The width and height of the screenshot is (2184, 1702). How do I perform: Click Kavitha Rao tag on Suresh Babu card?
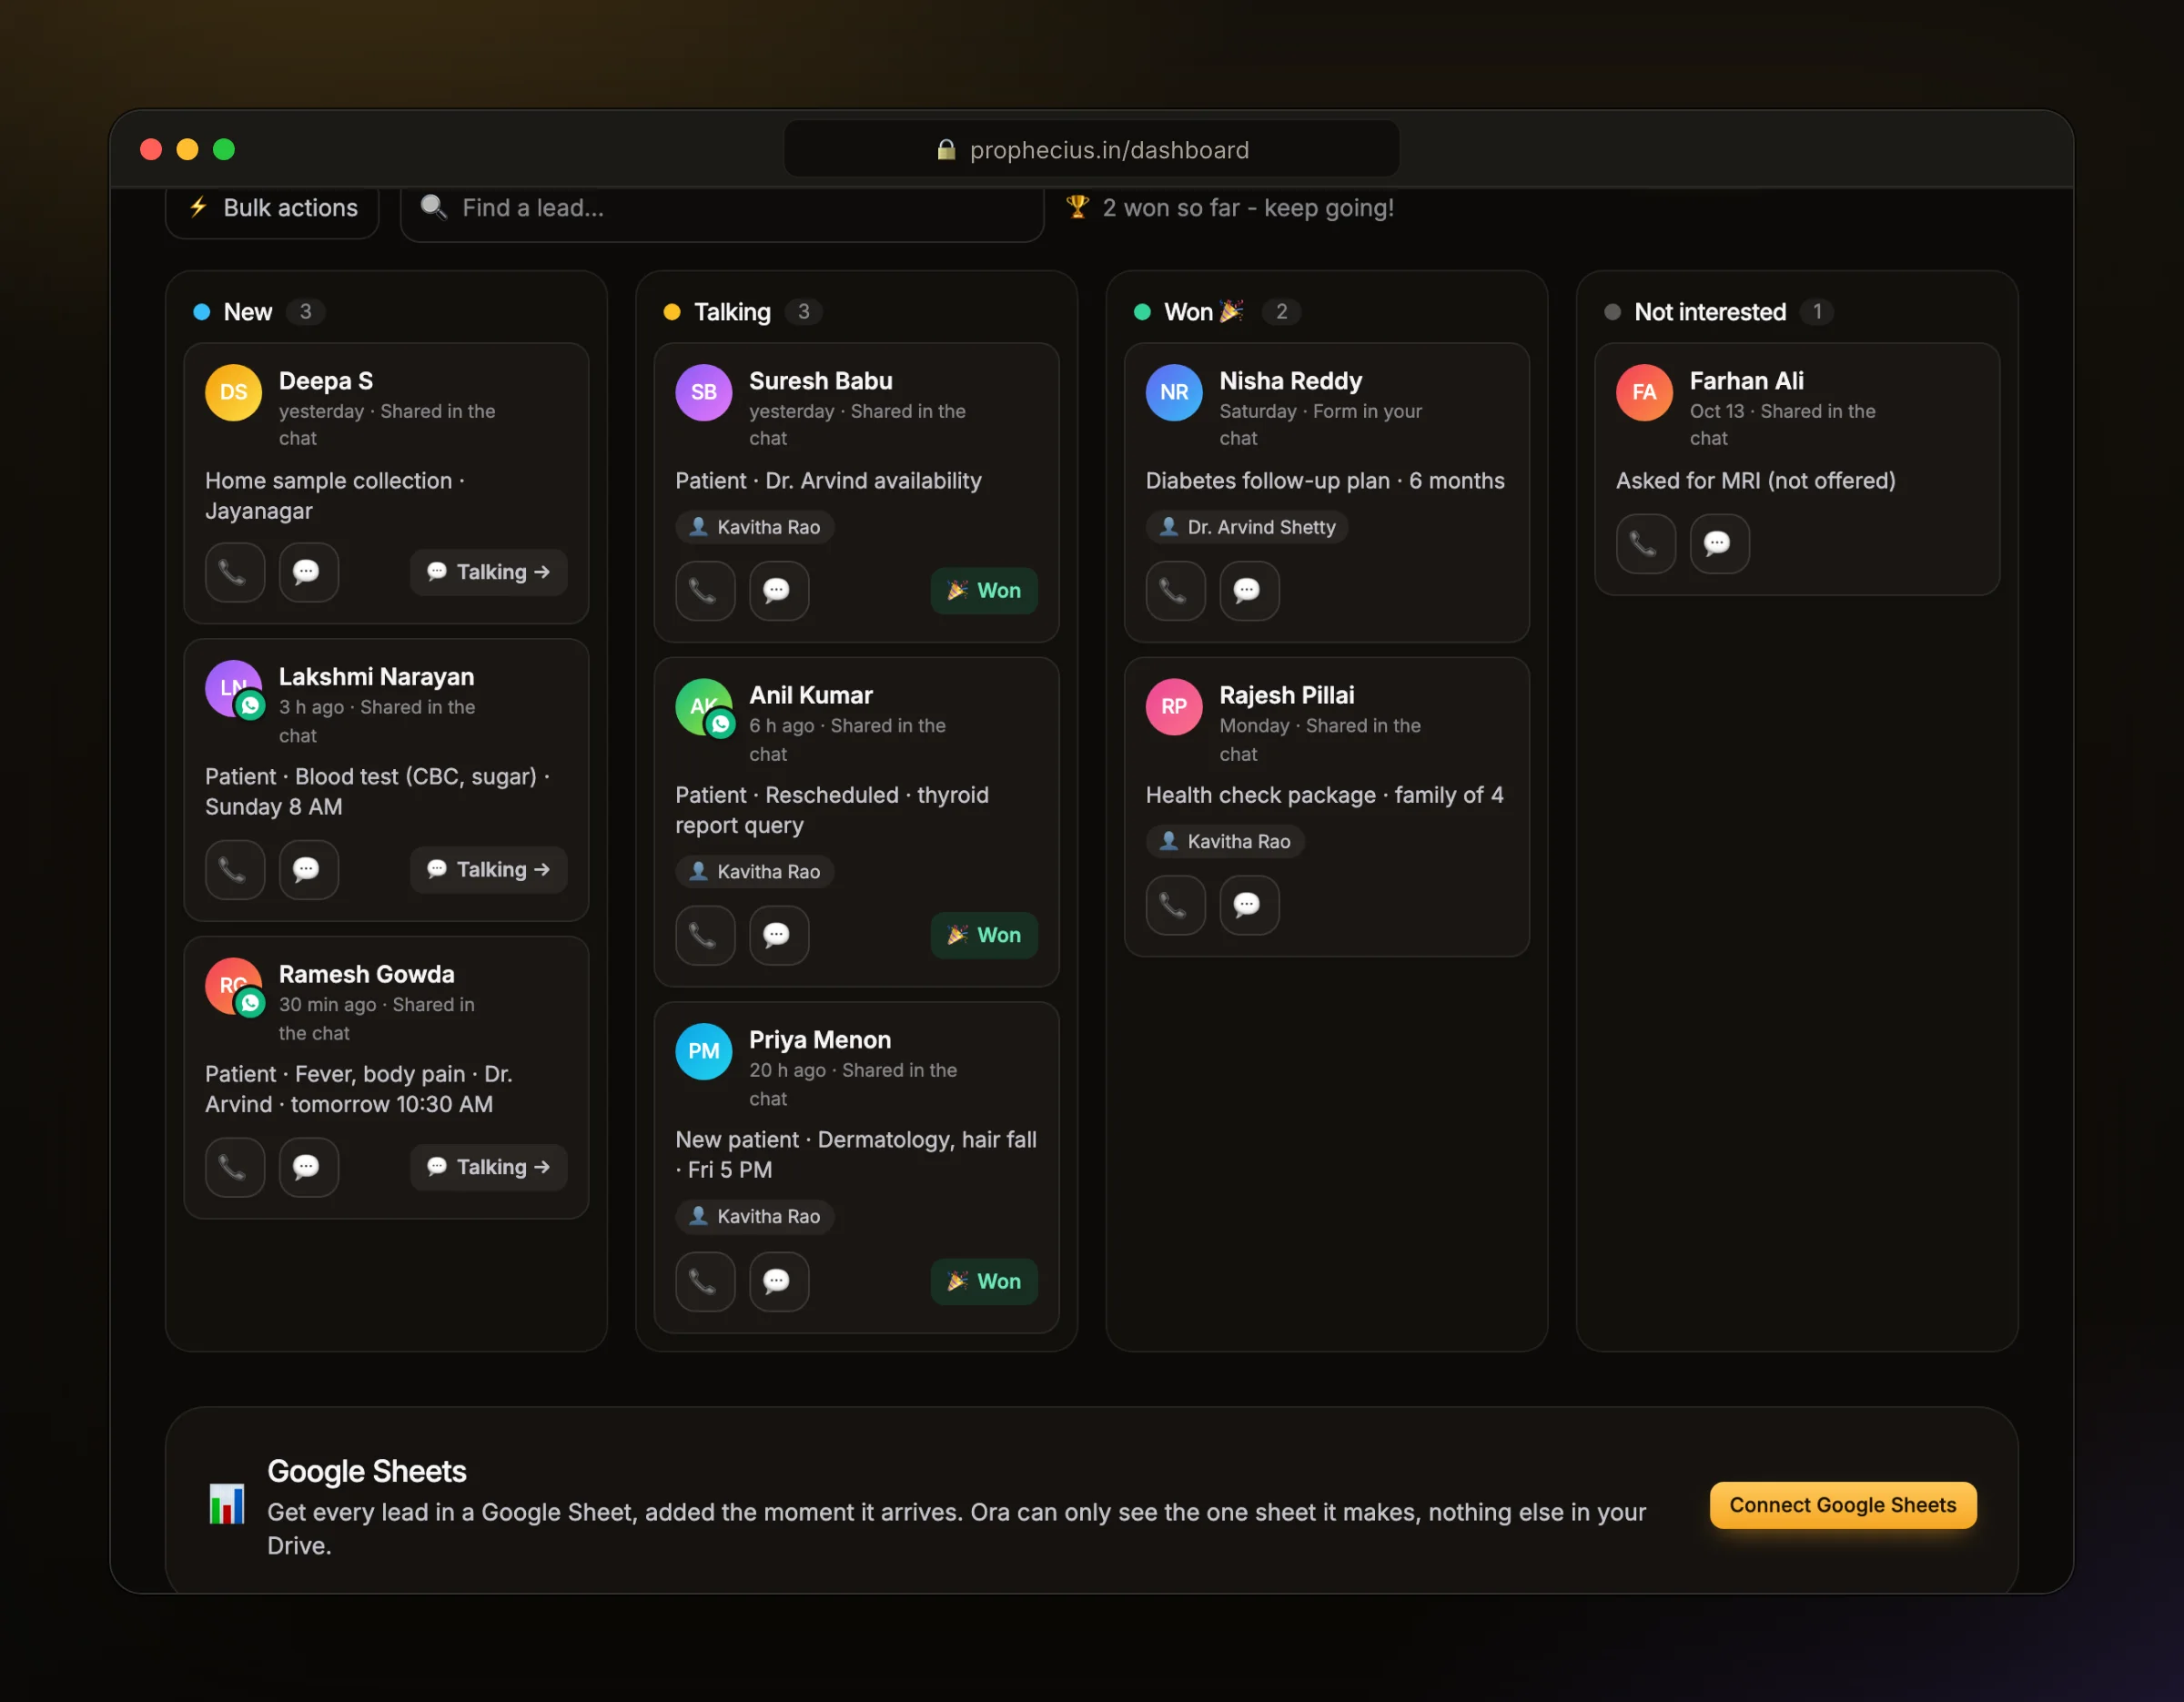pyautogui.click(x=755, y=527)
